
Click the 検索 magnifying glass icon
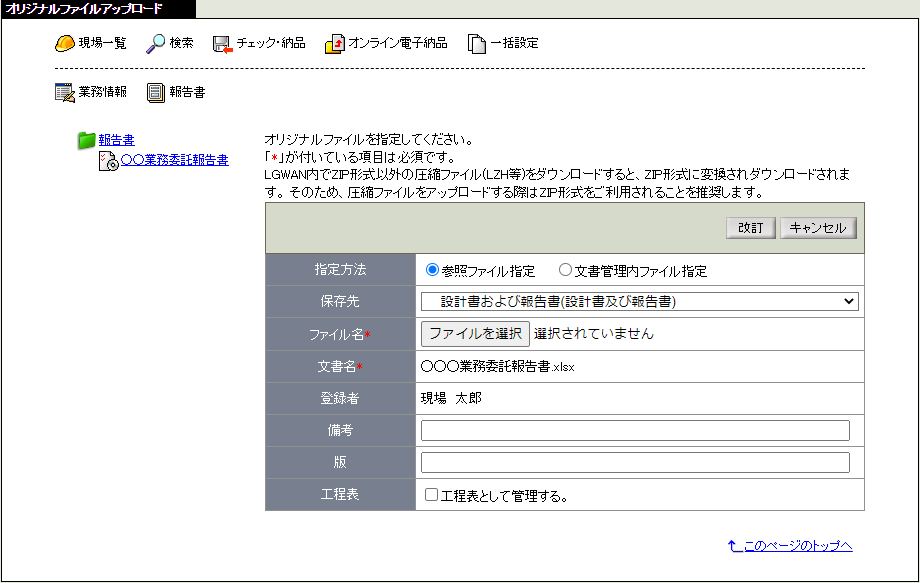pos(155,43)
